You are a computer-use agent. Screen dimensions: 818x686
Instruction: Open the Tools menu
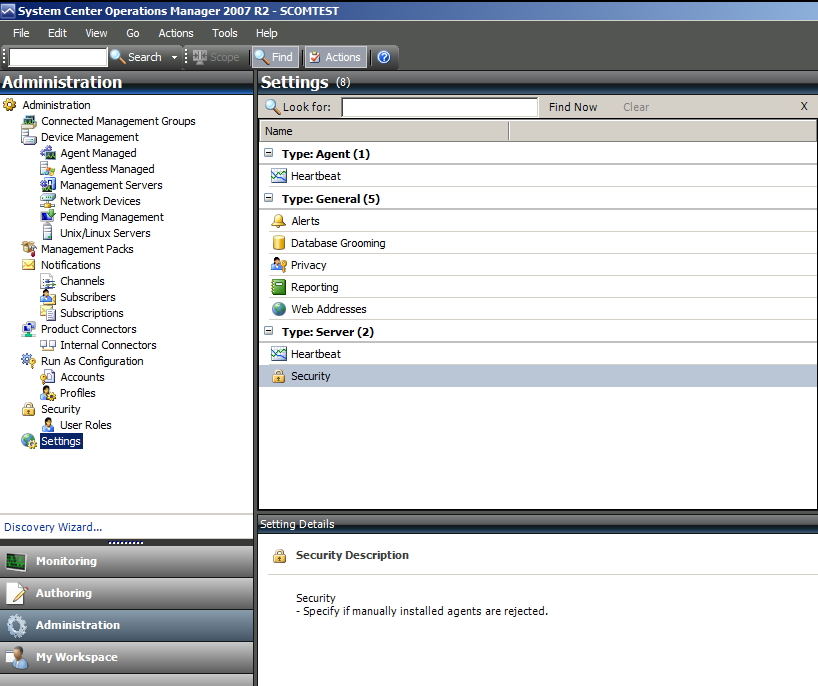(x=225, y=33)
